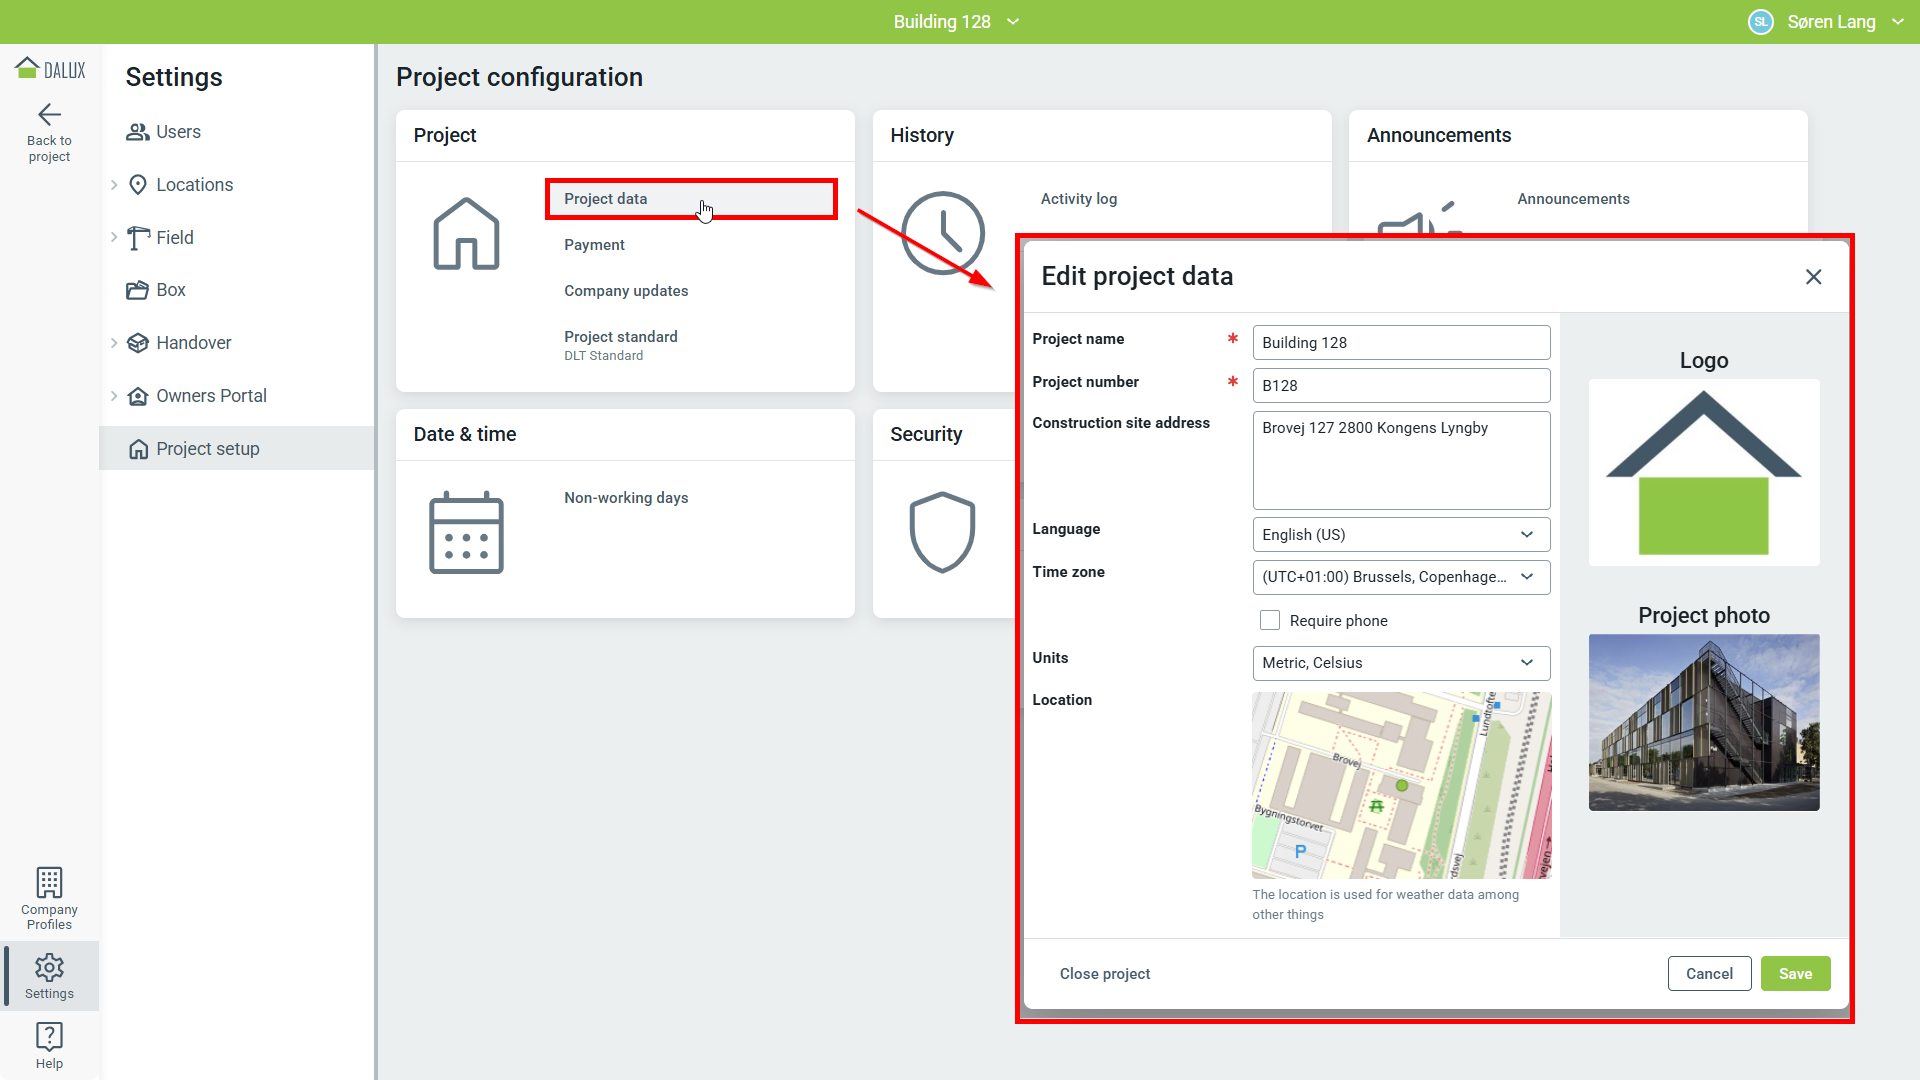Click the Dalux logo at top left
Screen dimensions: 1920x1080
pyautogui.click(x=50, y=69)
